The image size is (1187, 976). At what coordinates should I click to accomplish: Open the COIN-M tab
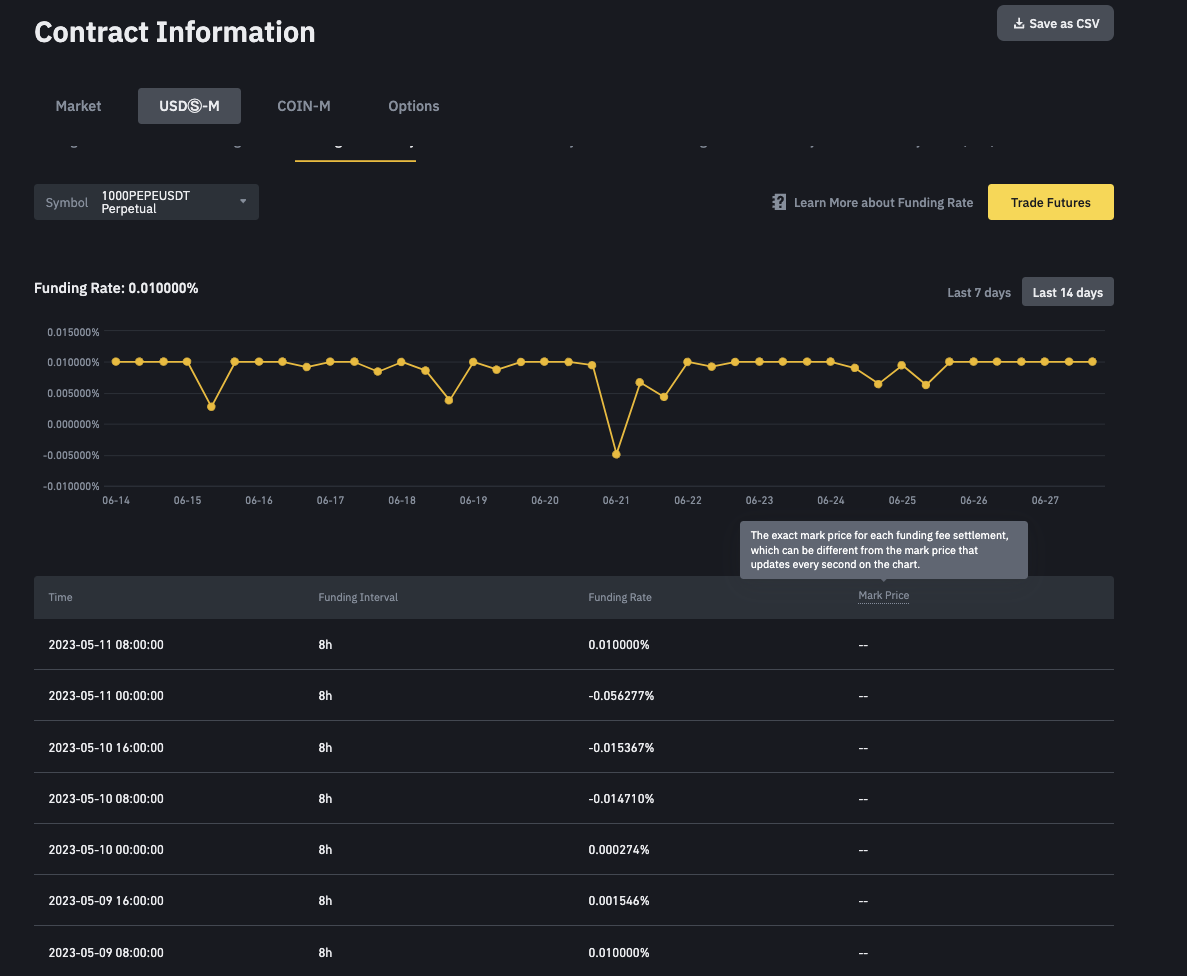(304, 106)
